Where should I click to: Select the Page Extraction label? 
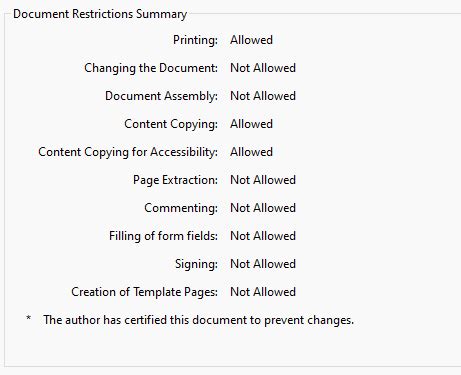[175, 180]
